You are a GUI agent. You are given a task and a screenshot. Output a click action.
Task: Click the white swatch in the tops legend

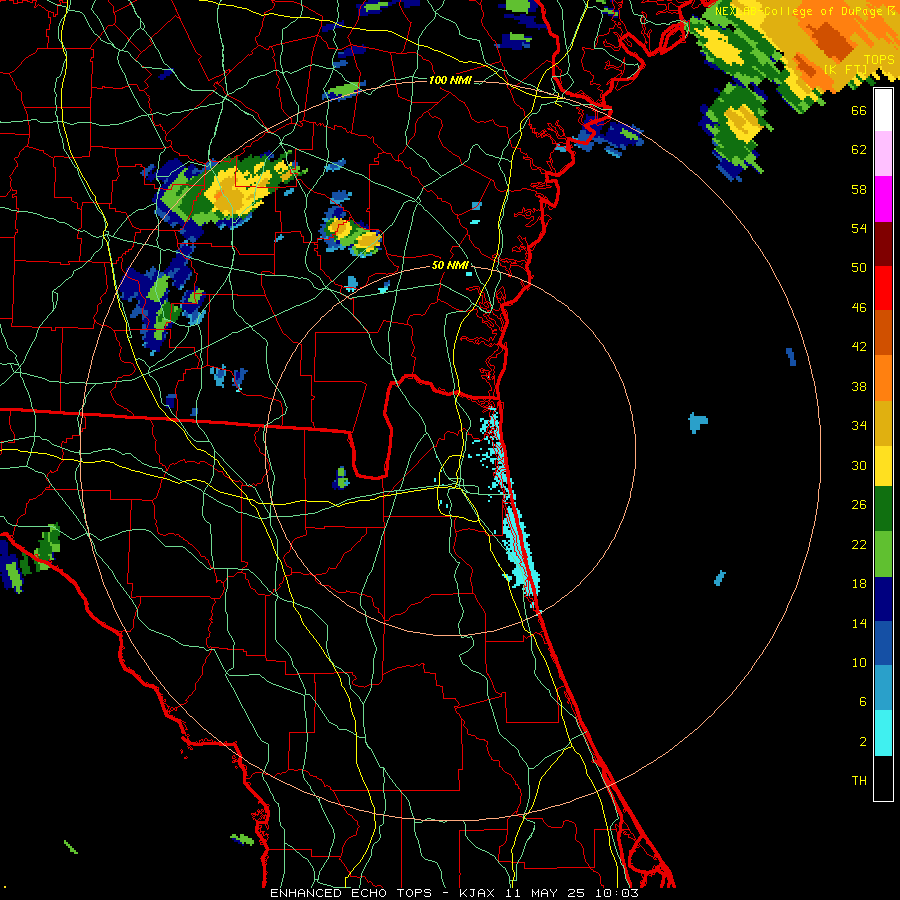point(883,110)
